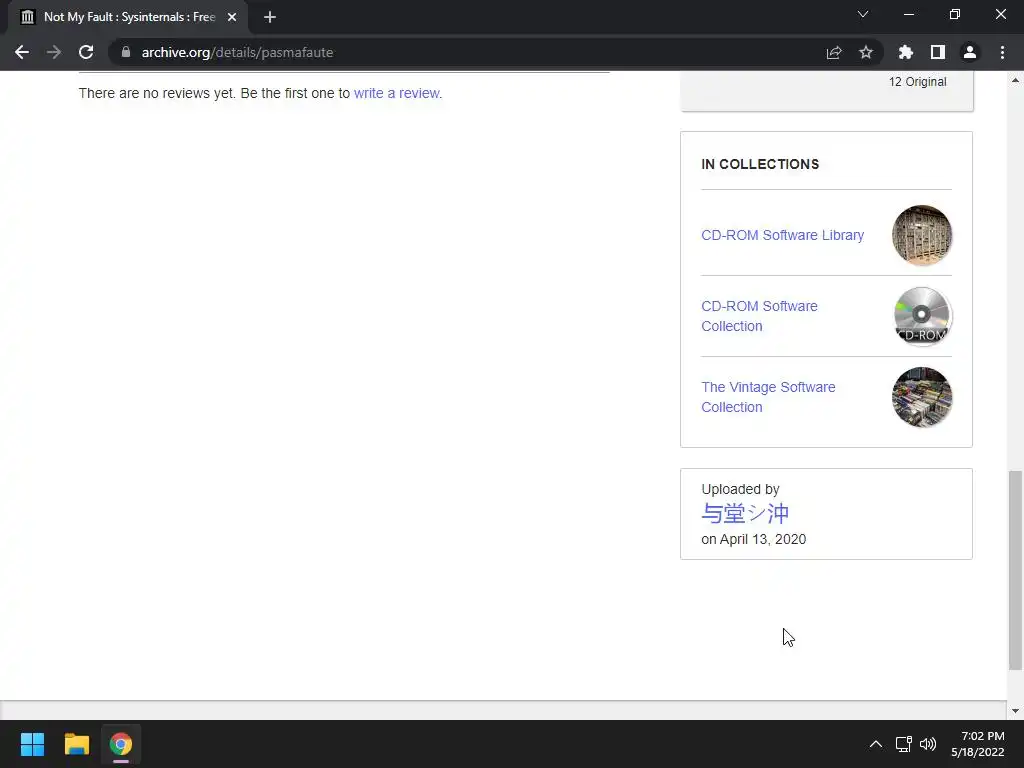Click the CD-ROM Software Library thumbnail
Screen dimensions: 1024x768
(921, 235)
